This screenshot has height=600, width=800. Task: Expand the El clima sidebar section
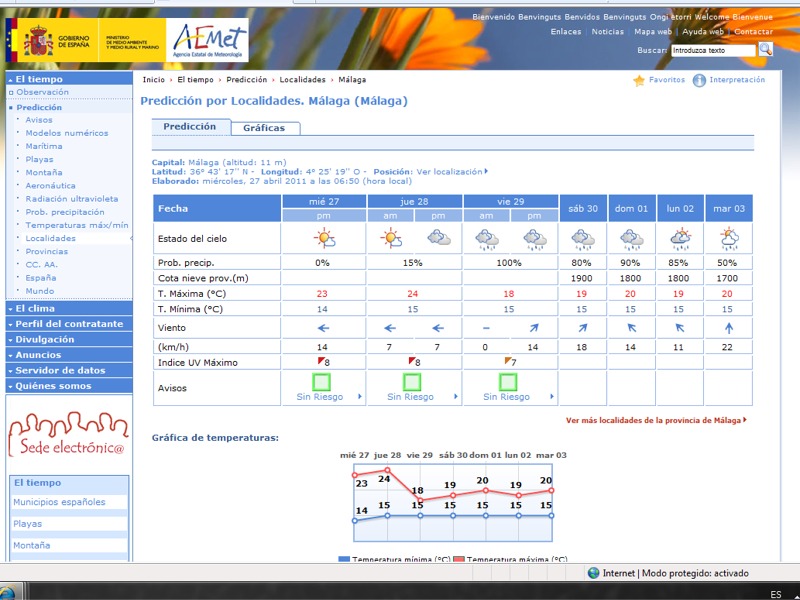point(36,309)
